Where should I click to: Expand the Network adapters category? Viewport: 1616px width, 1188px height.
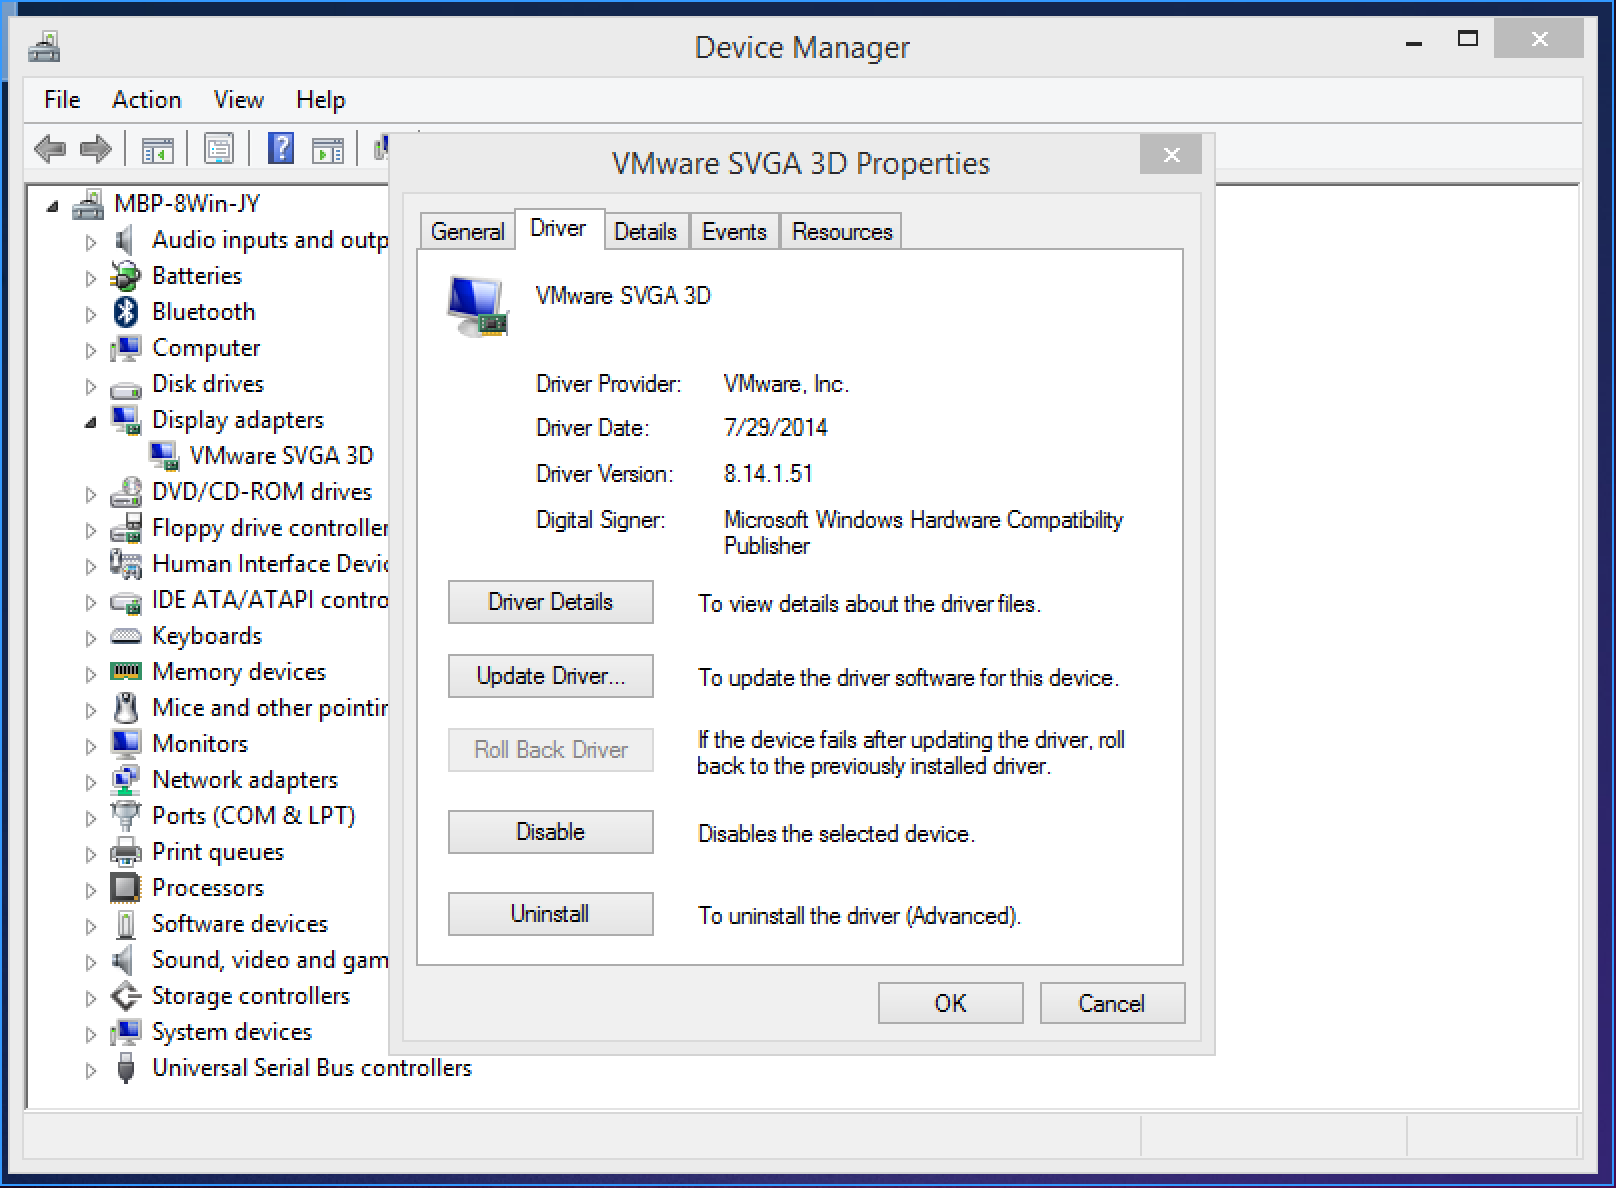91,782
